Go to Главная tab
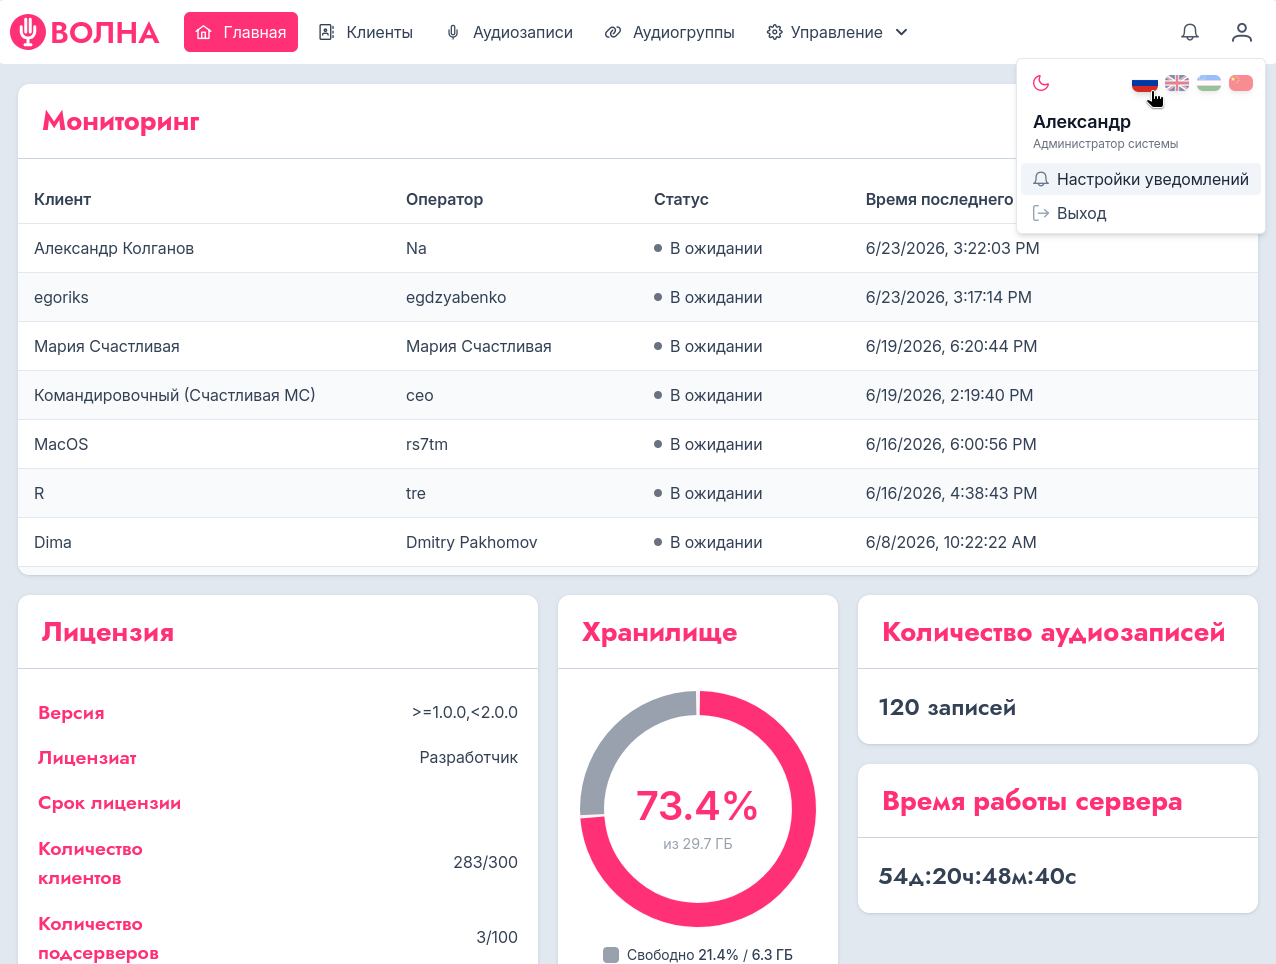 point(241,32)
